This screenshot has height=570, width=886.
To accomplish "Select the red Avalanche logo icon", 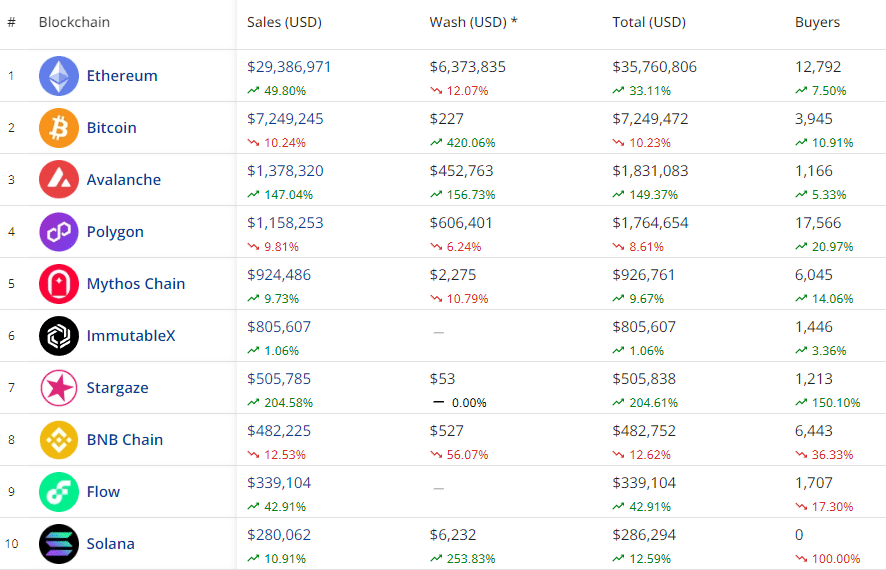I will click(58, 180).
